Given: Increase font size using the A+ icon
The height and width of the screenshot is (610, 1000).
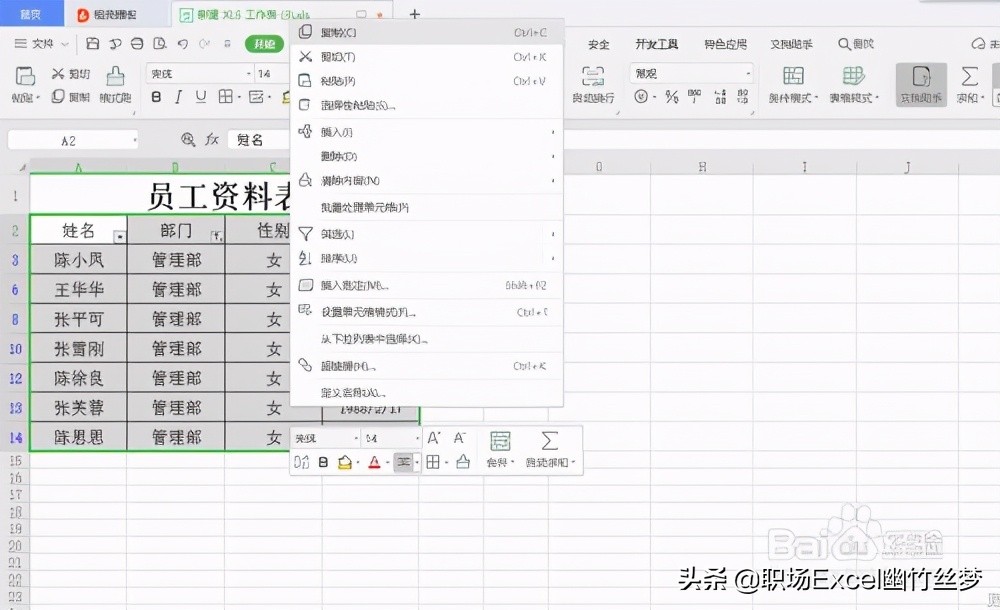Looking at the screenshot, I should 434,438.
